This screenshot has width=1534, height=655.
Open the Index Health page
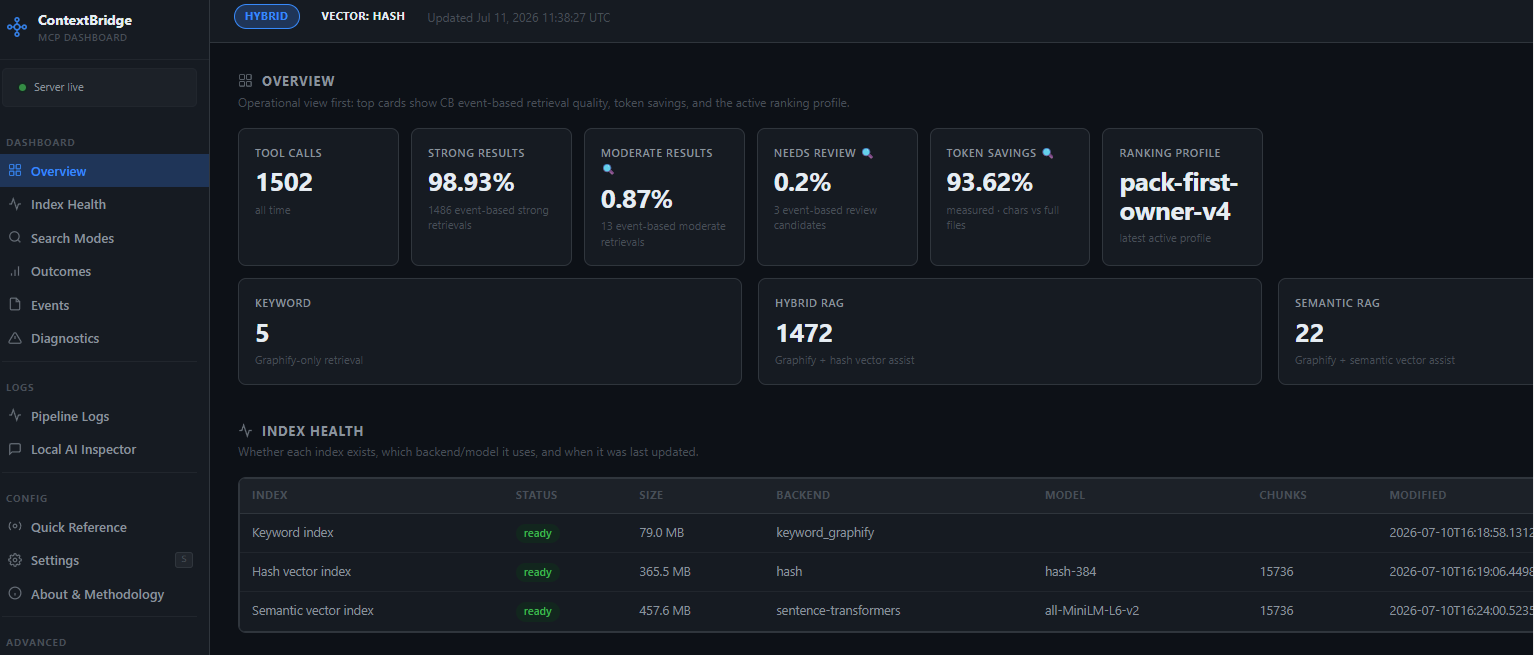104,204
